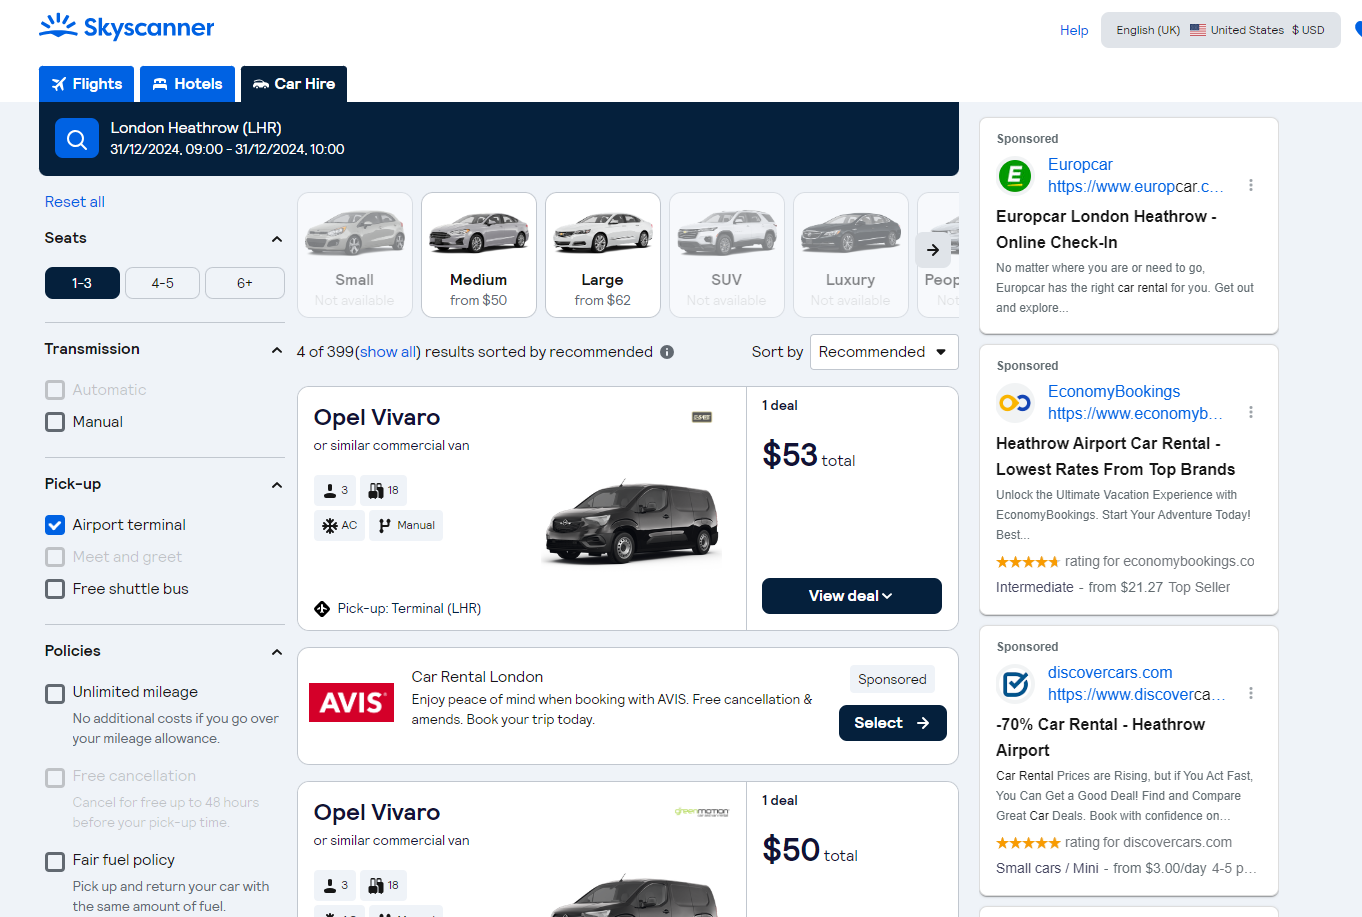1362x917 pixels.
Task: Tick the Free cancellation checkbox
Action: 55,777
